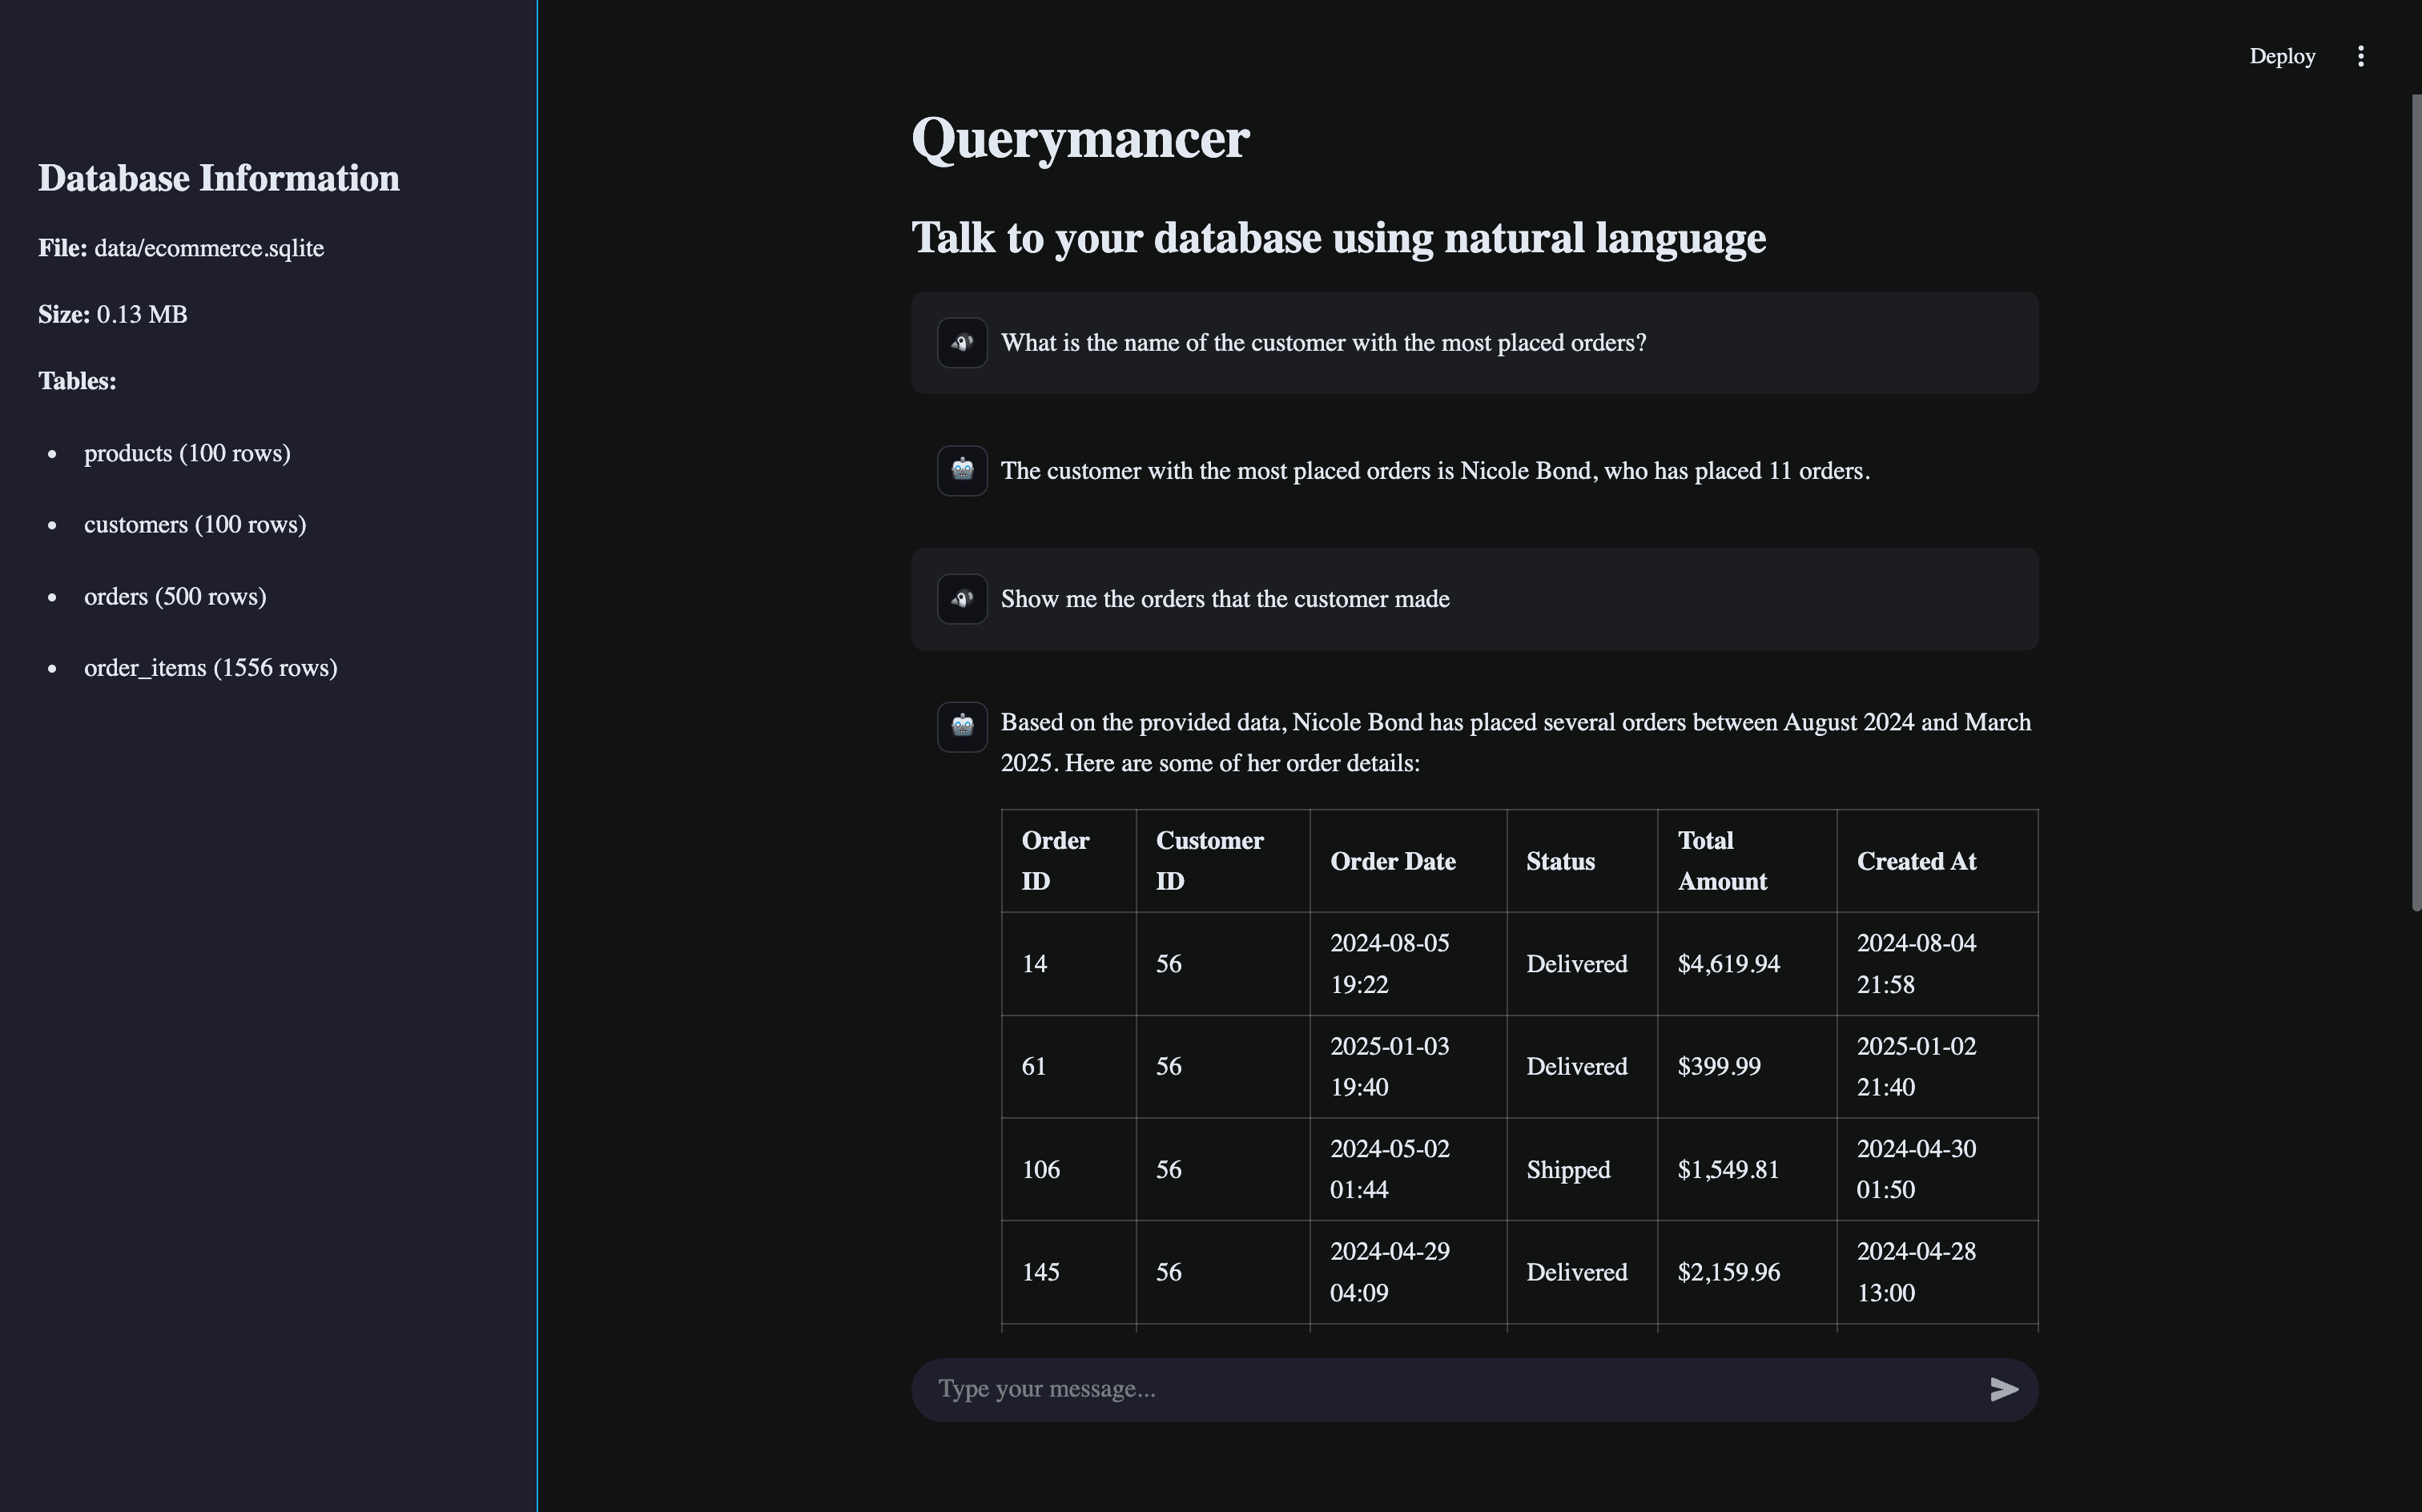The height and width of the screenshot is (1512, 2422).
Task: Click robot avatar beside 'Based on the provided data'
Action: (962, 726)
